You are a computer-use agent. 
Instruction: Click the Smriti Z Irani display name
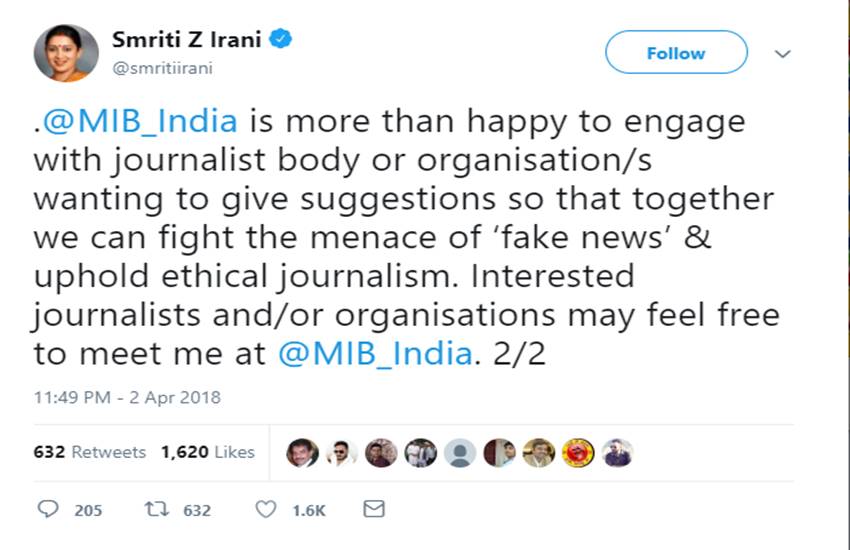tap(188, 42)
